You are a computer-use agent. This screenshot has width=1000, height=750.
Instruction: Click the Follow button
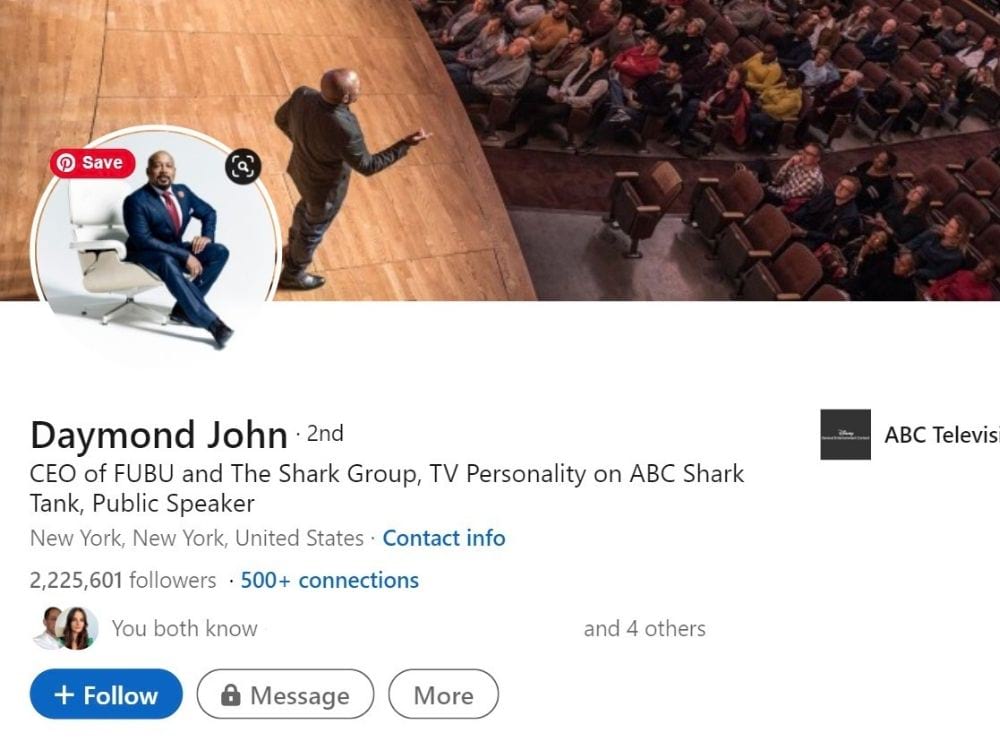106,695
